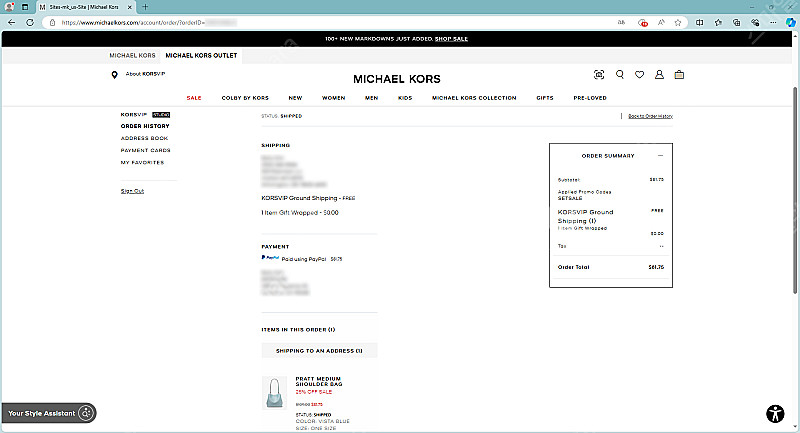Image resolution: width=800 pixels, height=433 pixels.
Task: Toggle split screen icon
Action: click(x=699, y=22)
